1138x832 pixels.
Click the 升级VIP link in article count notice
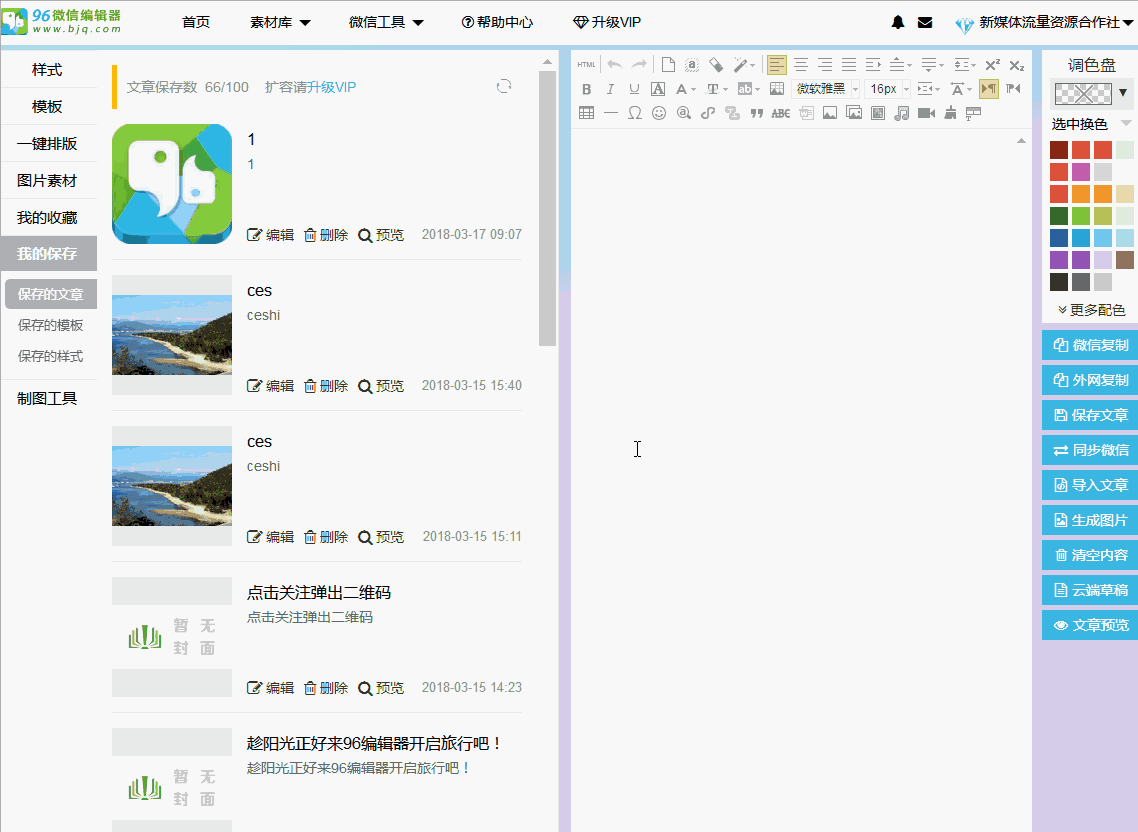click(x=331, y=87)
